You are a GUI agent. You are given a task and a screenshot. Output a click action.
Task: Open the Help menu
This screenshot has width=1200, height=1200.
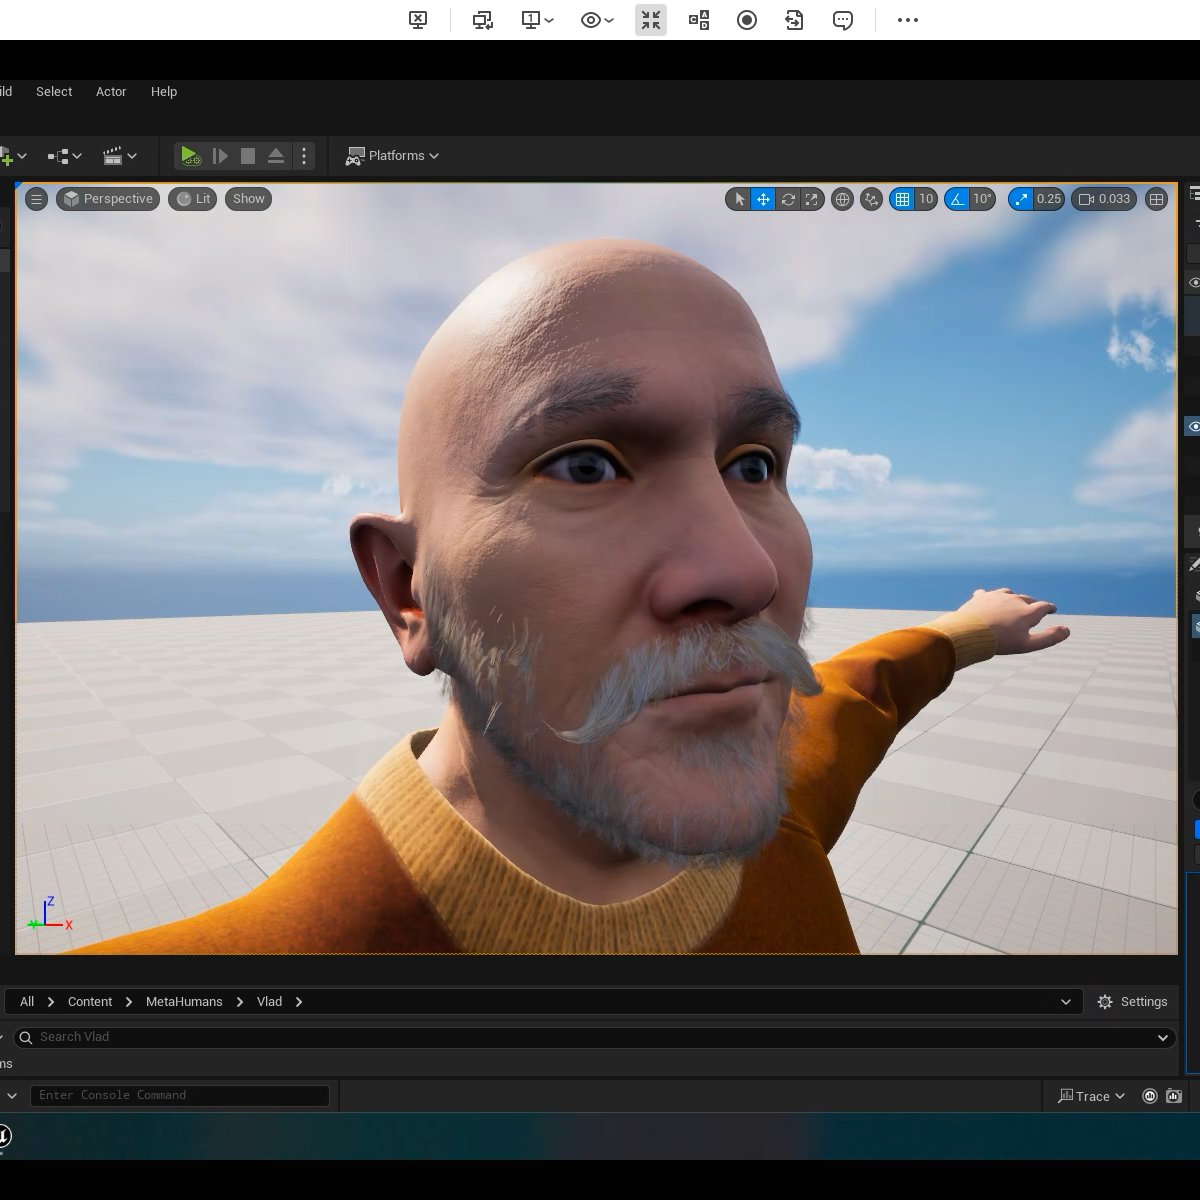click(164, 91)
